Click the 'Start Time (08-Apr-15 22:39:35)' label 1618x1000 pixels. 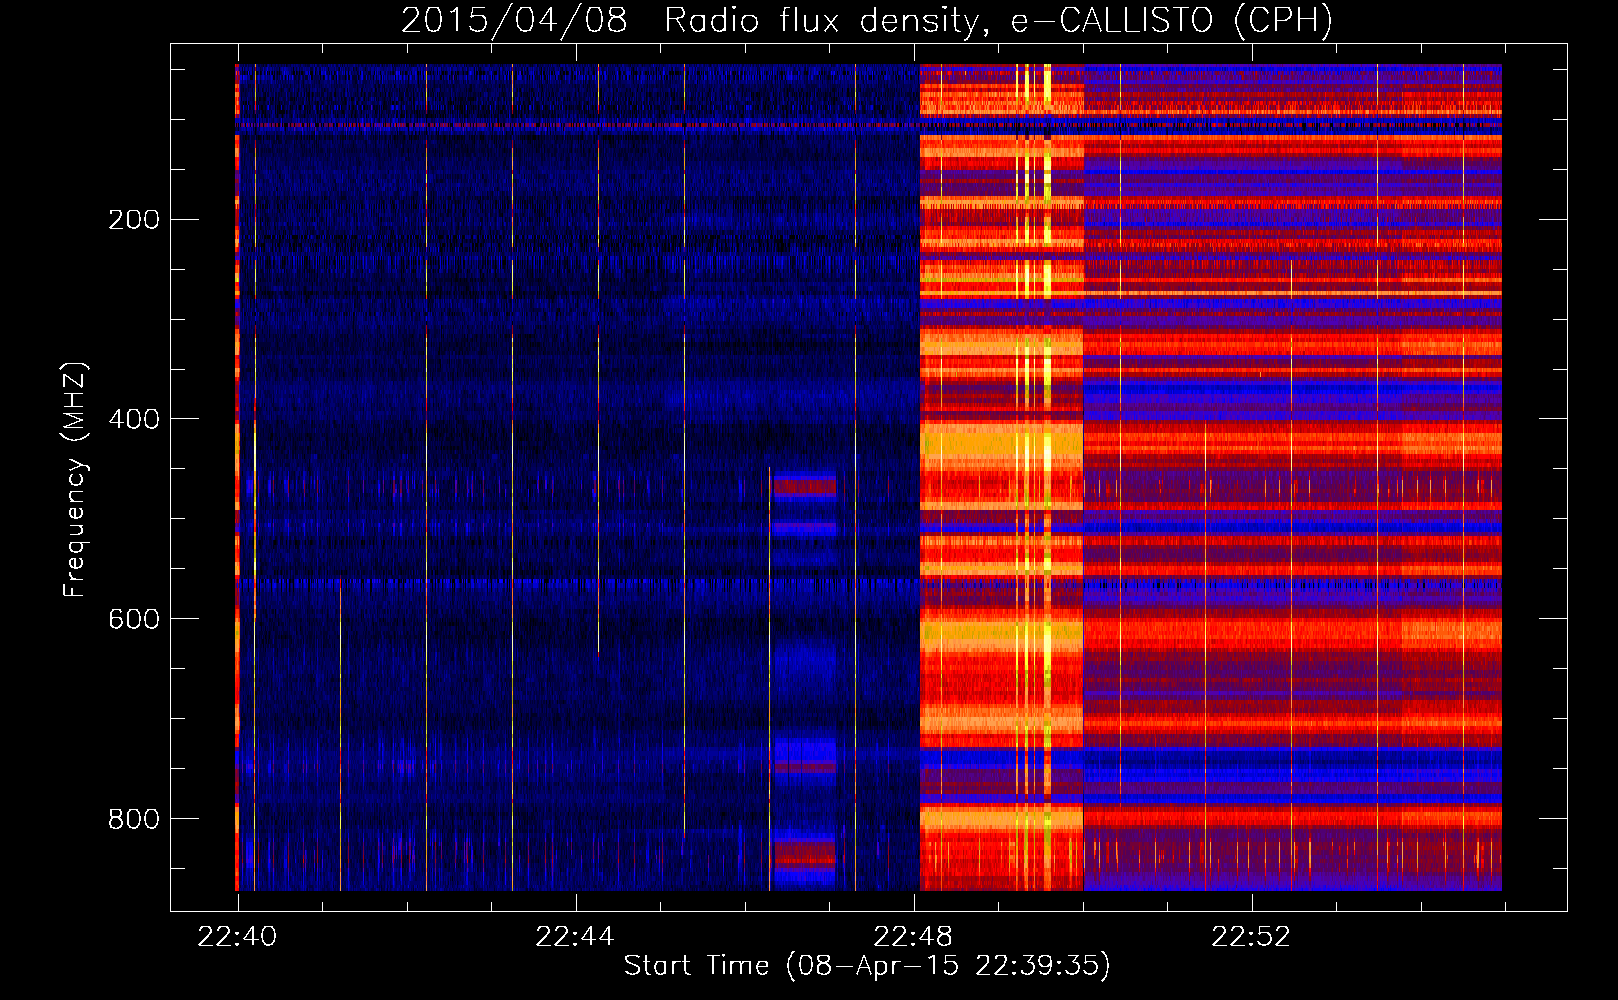coord(867,966)
